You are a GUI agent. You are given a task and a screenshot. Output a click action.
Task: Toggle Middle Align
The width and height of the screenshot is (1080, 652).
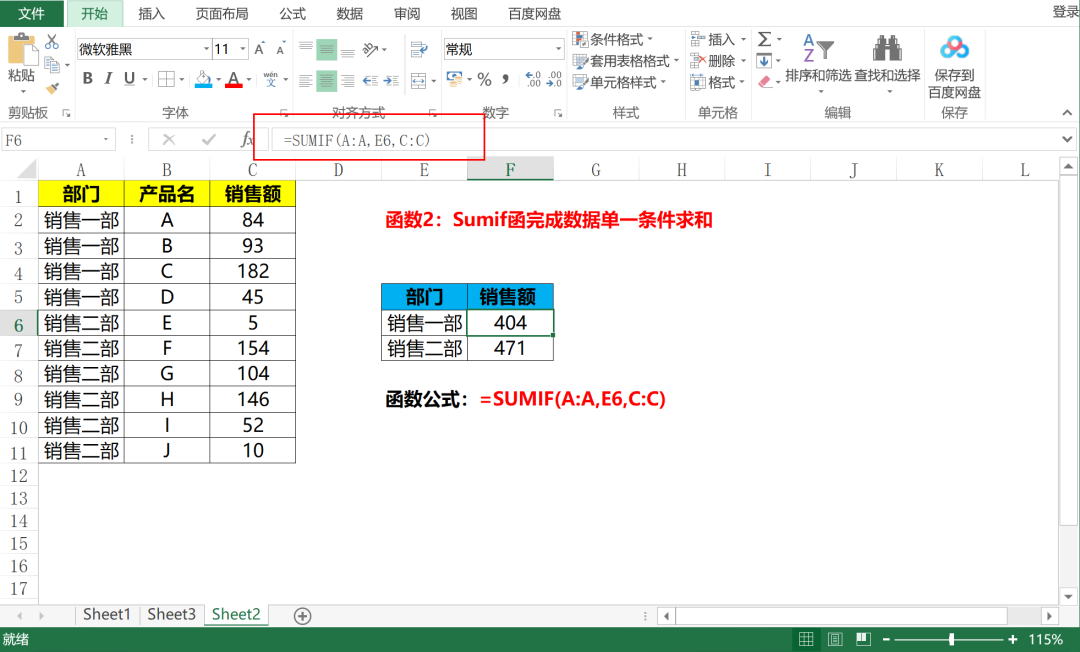(x=326, y=49)
